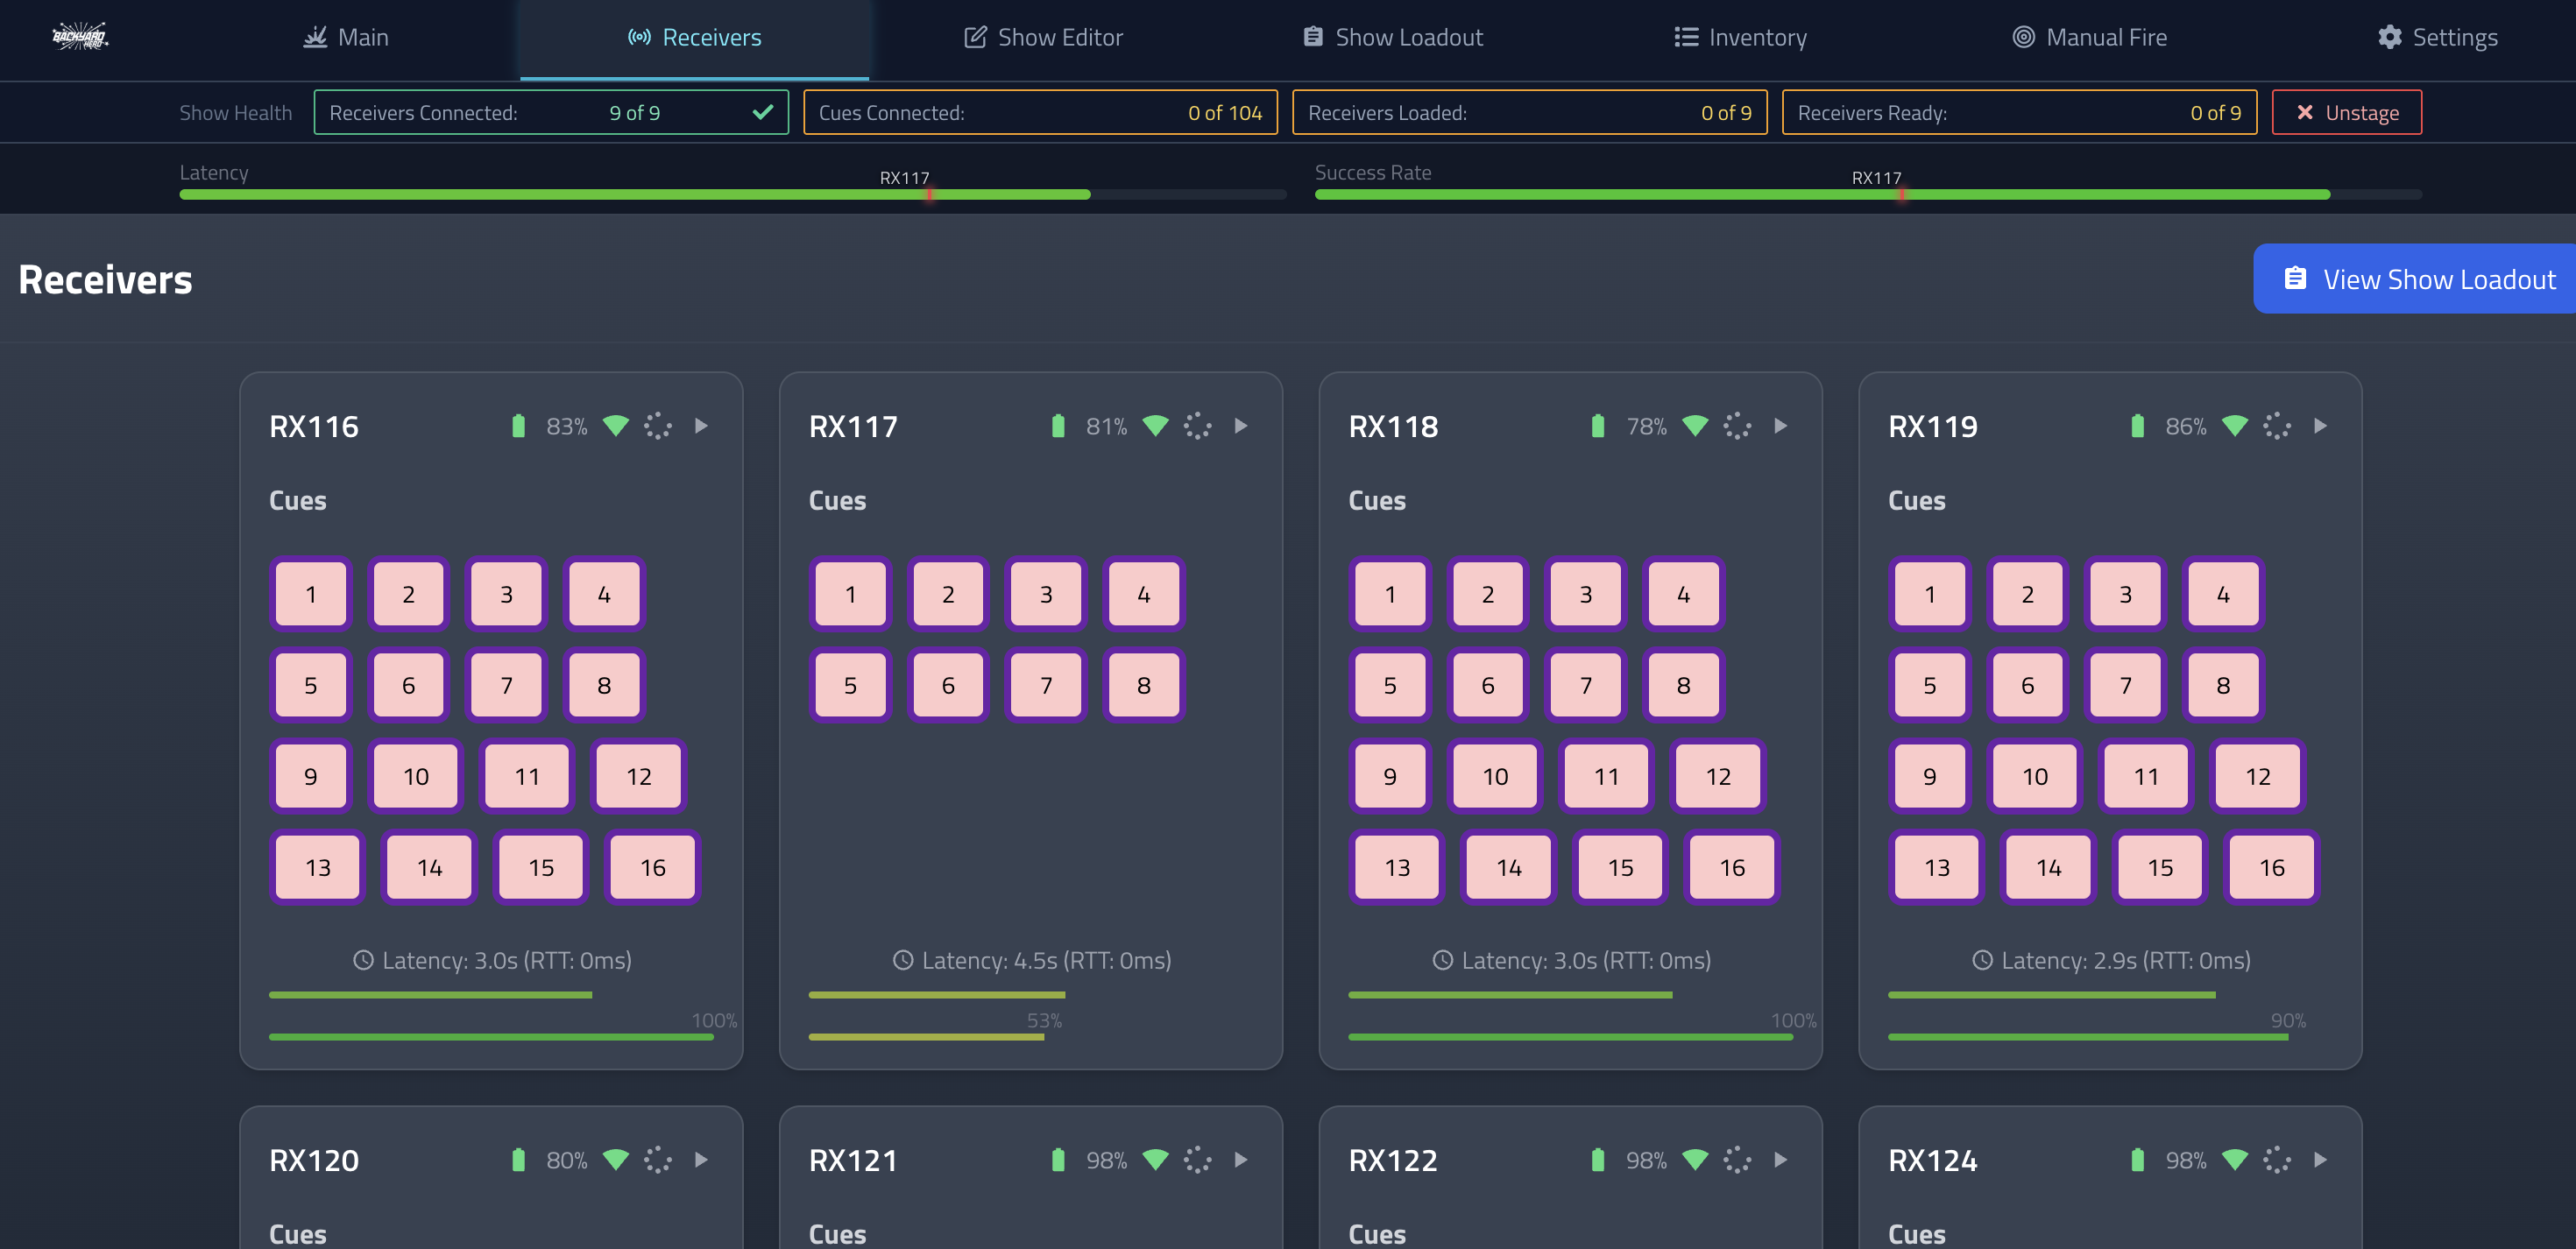Click the clock icon beside RX117 latency
2576x1249 pixels.
(x=902, y=960)
